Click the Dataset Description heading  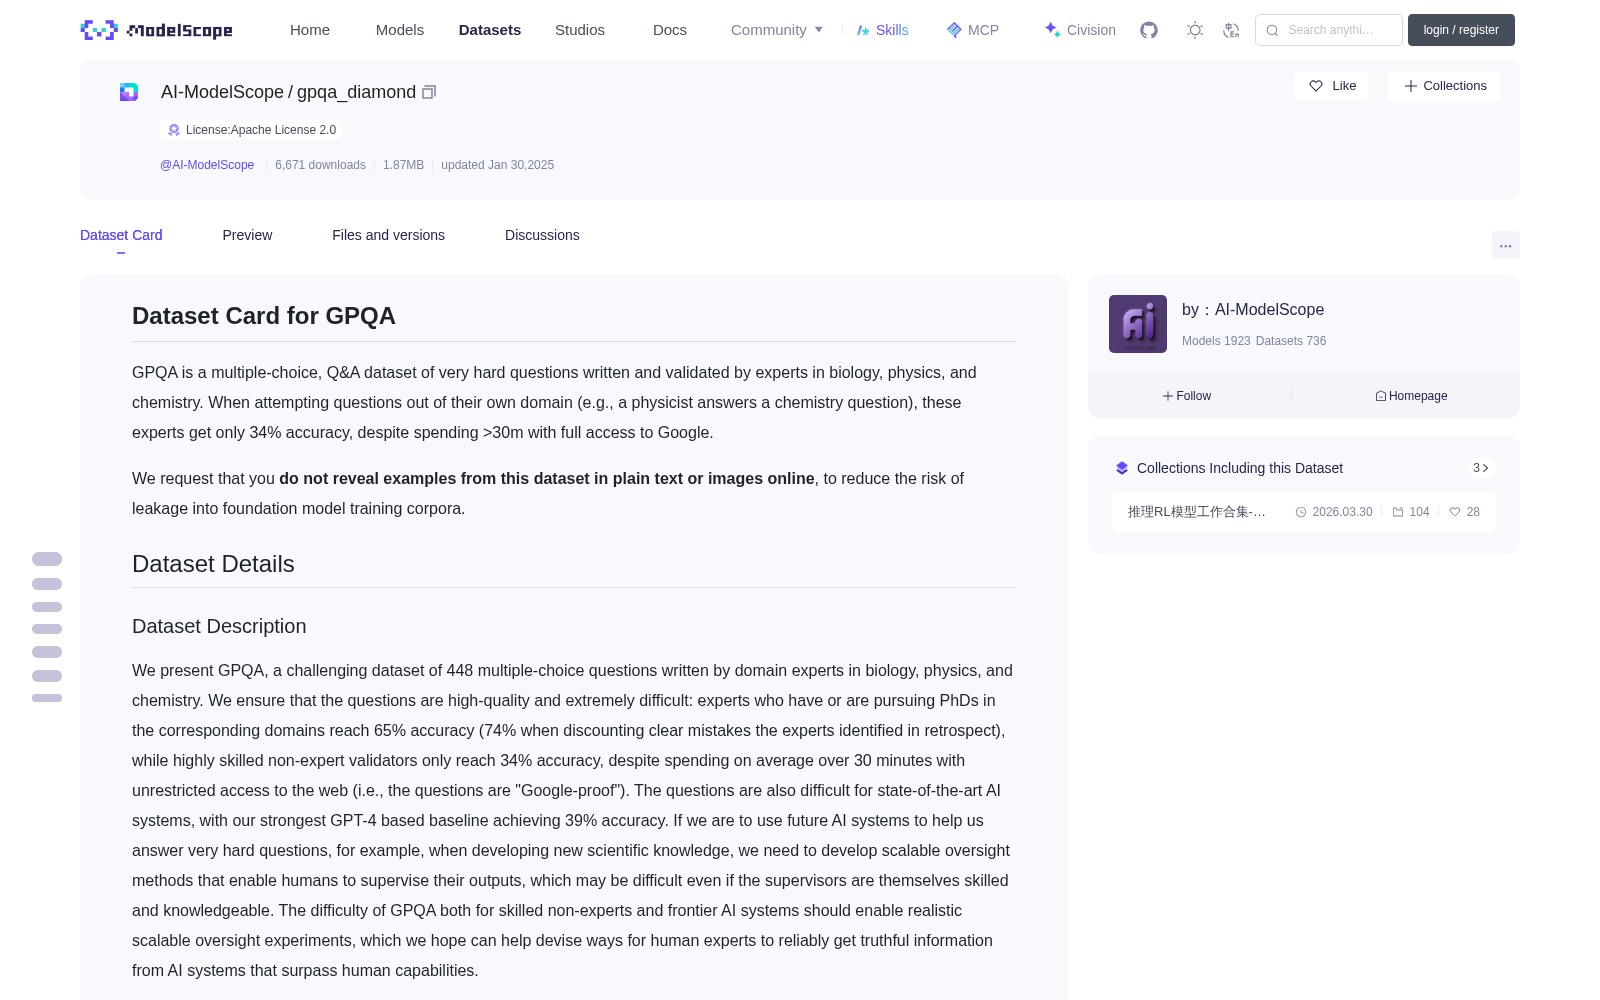219,626
